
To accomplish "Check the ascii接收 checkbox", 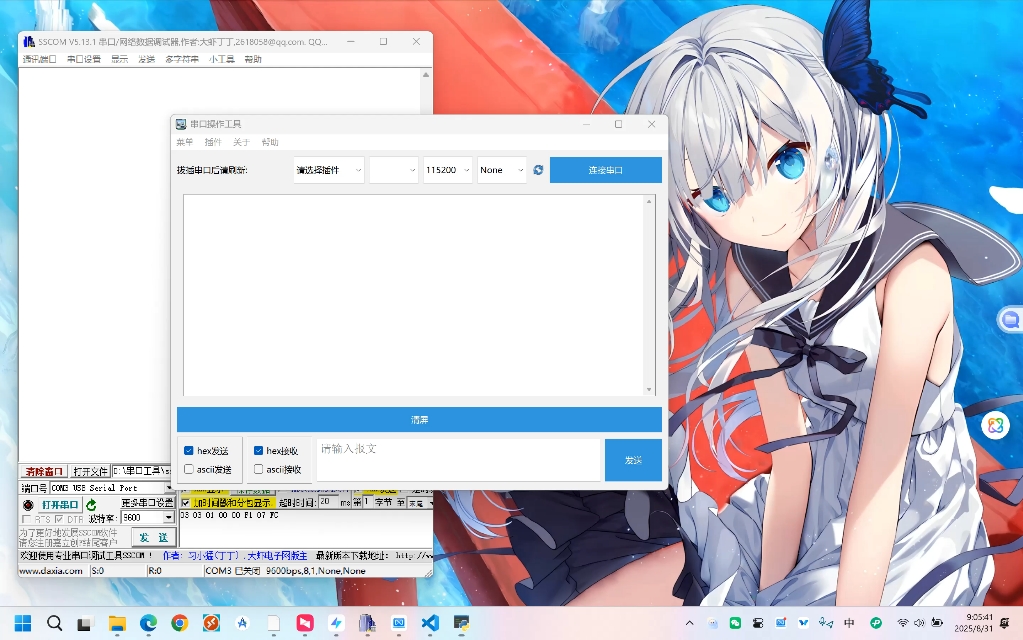I will pyautogui.click(x=258, y=469).
